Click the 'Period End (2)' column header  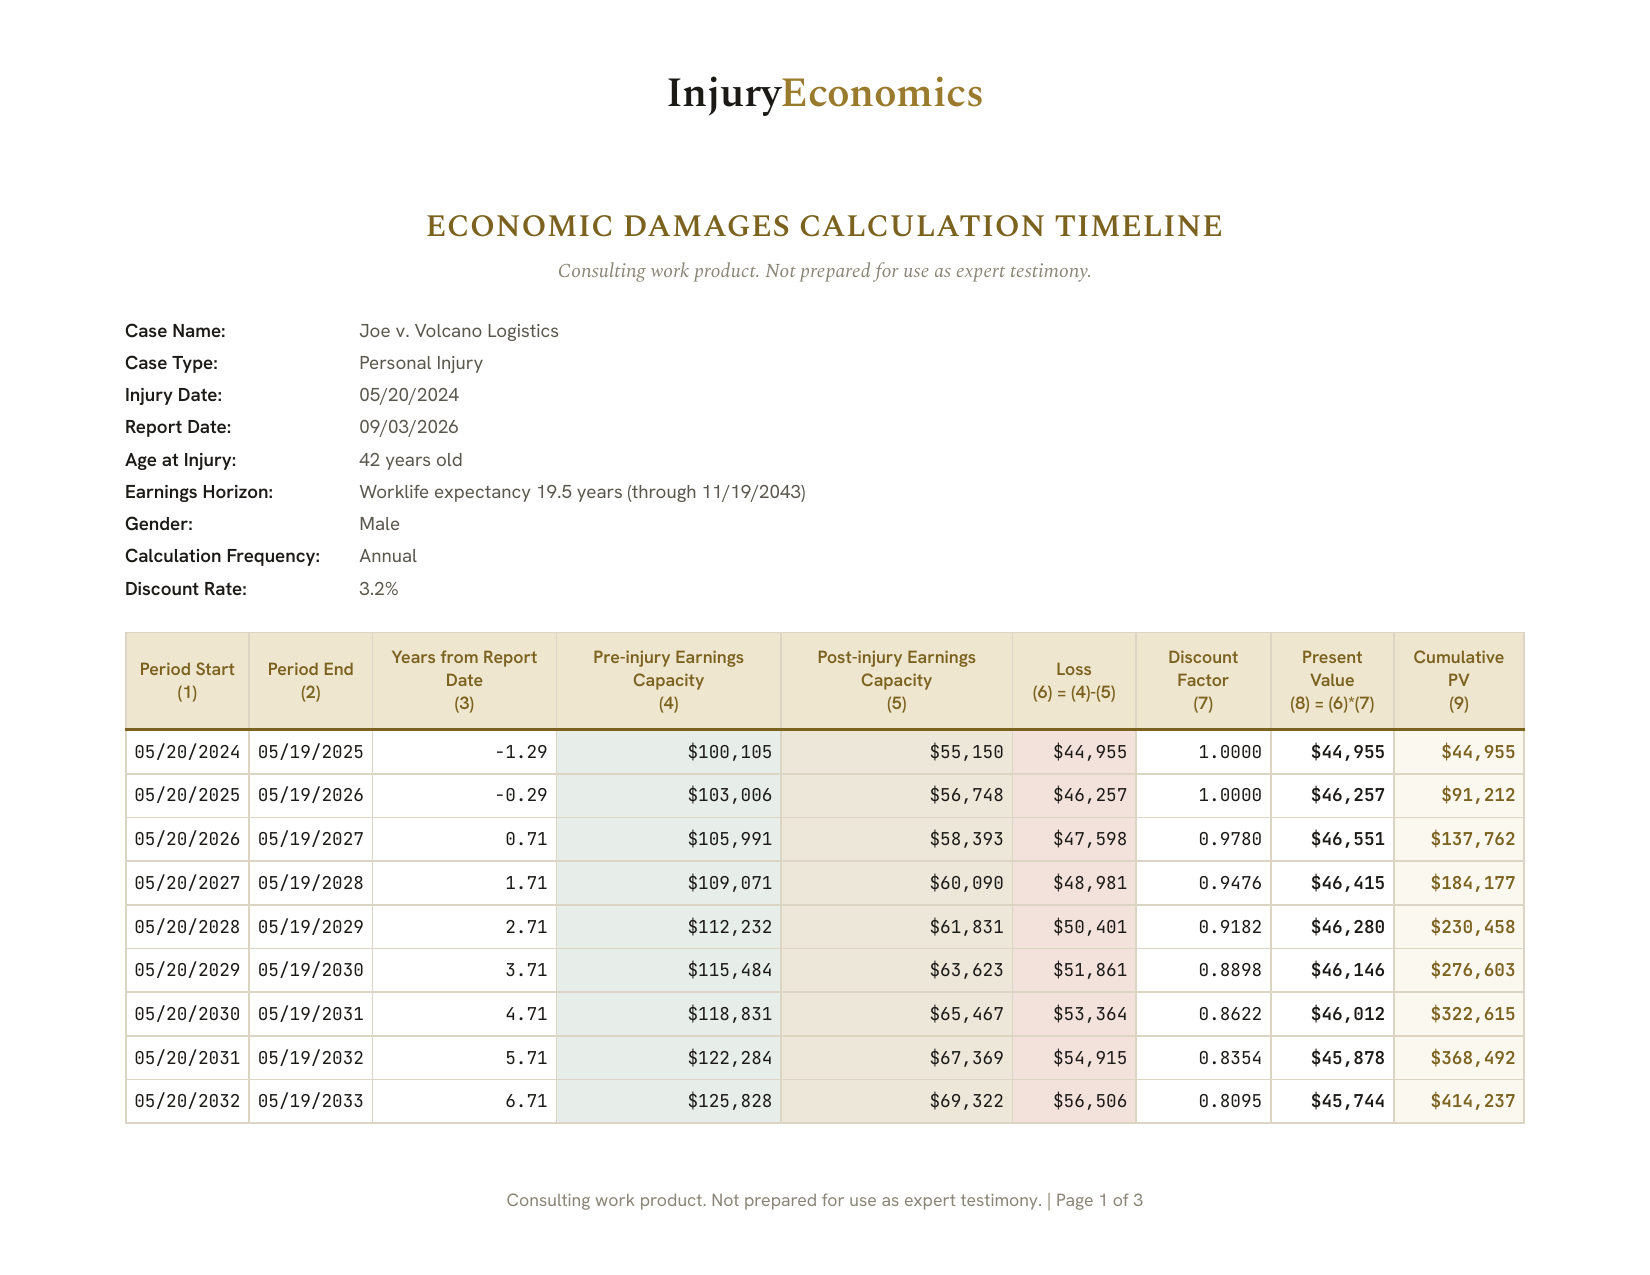(311, 681)
